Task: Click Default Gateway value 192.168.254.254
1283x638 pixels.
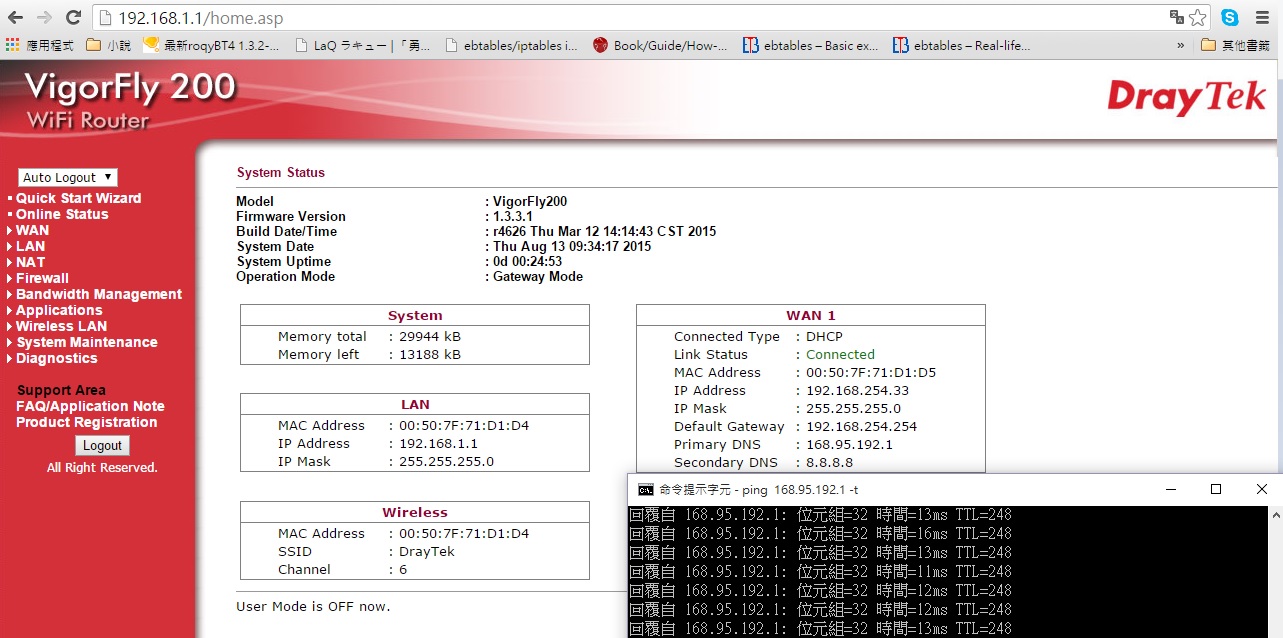Action: [861, 426]
